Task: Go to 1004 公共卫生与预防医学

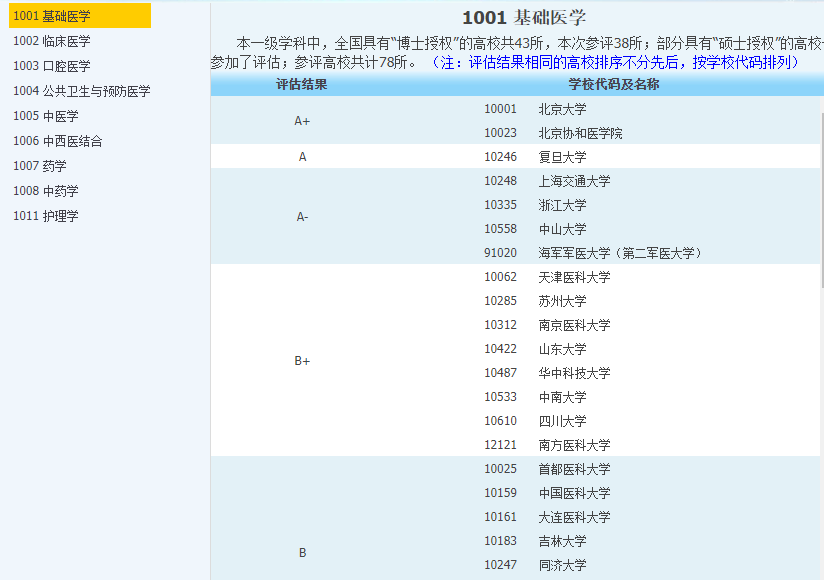Action: [81, 91]
